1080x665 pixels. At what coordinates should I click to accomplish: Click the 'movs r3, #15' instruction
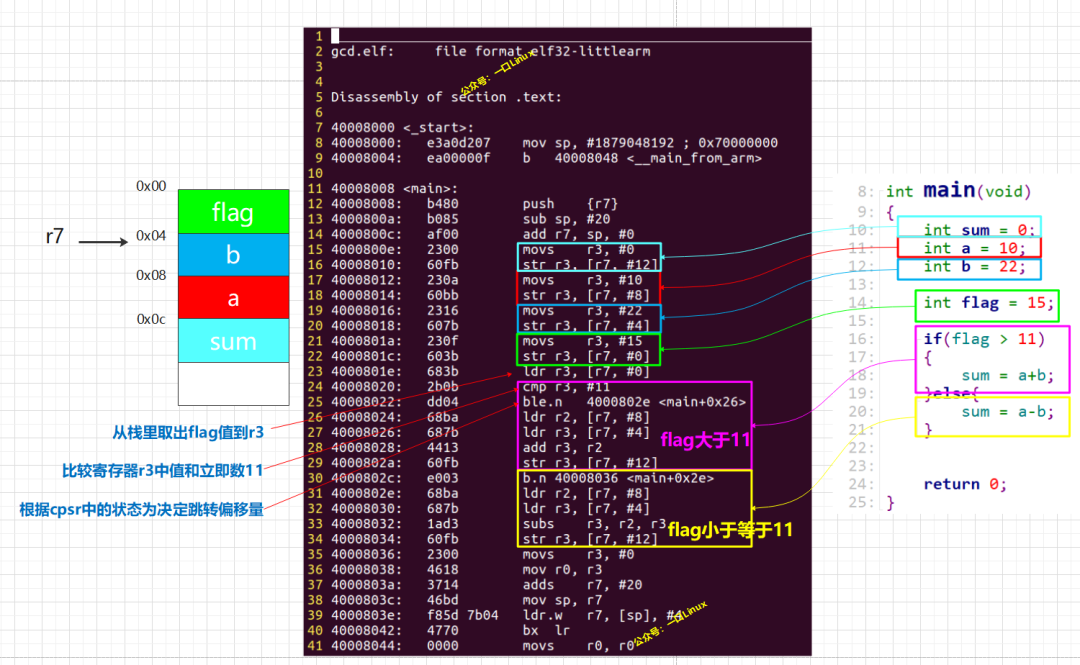[x=582, y=340]
